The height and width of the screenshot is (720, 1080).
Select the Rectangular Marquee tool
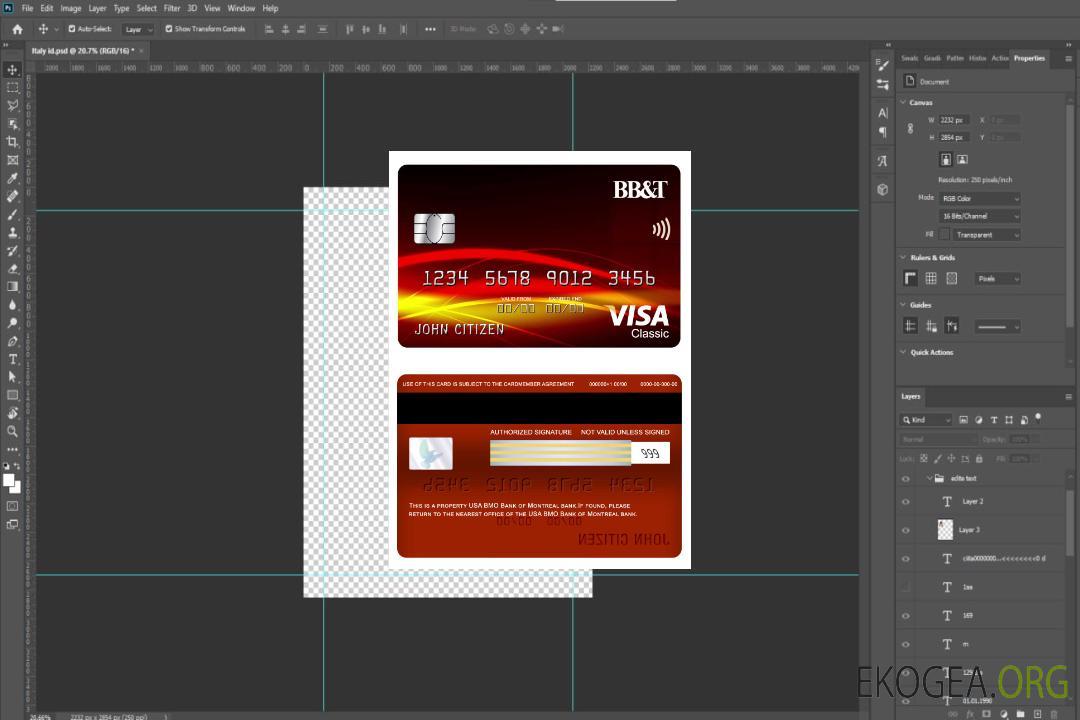click(12, 88)
